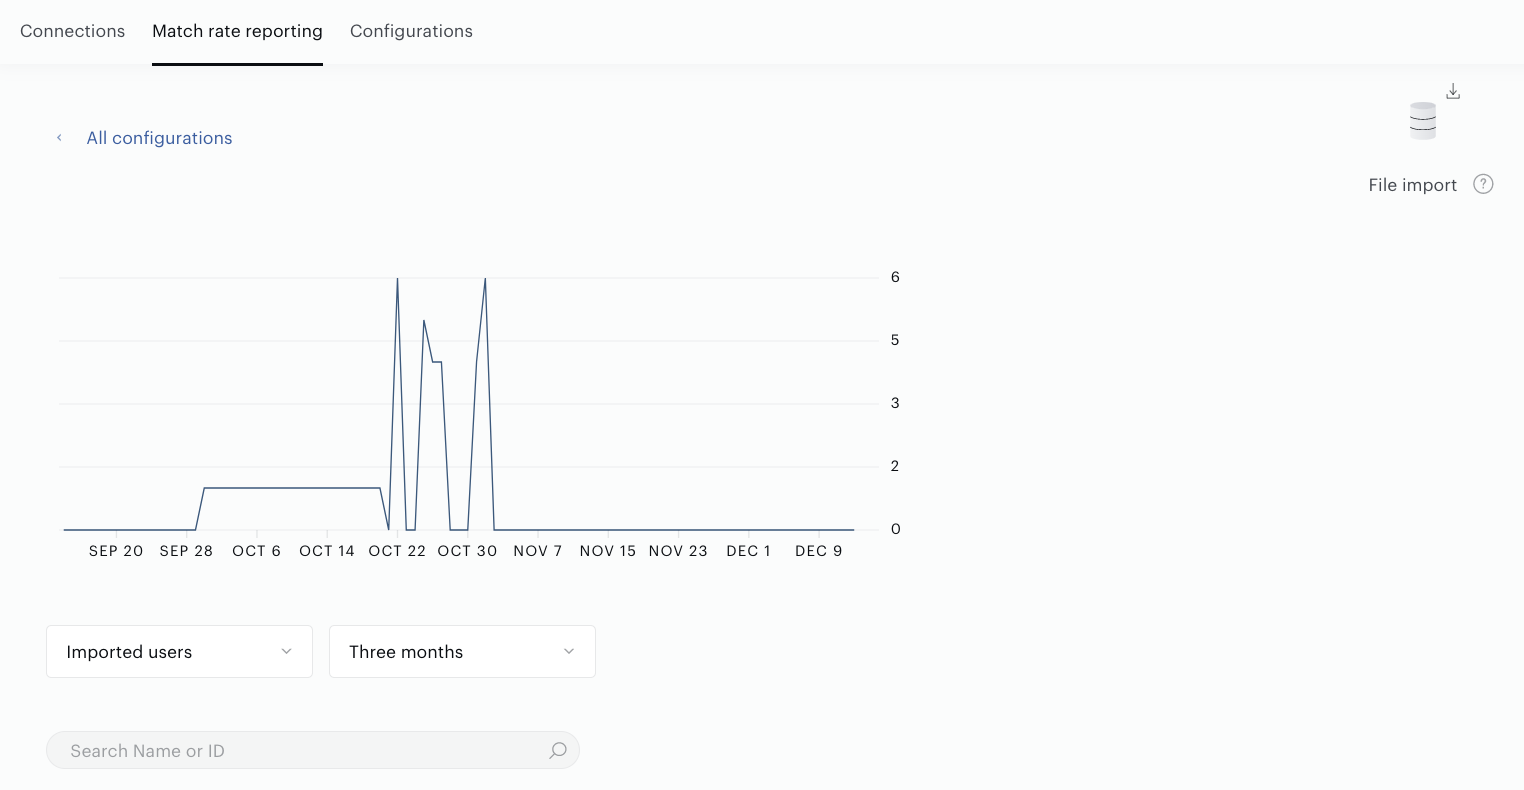Viewport: 1524px width, 790px height.
Task: Click the OCT 30 axis label
Action: (x=467, y=551)
